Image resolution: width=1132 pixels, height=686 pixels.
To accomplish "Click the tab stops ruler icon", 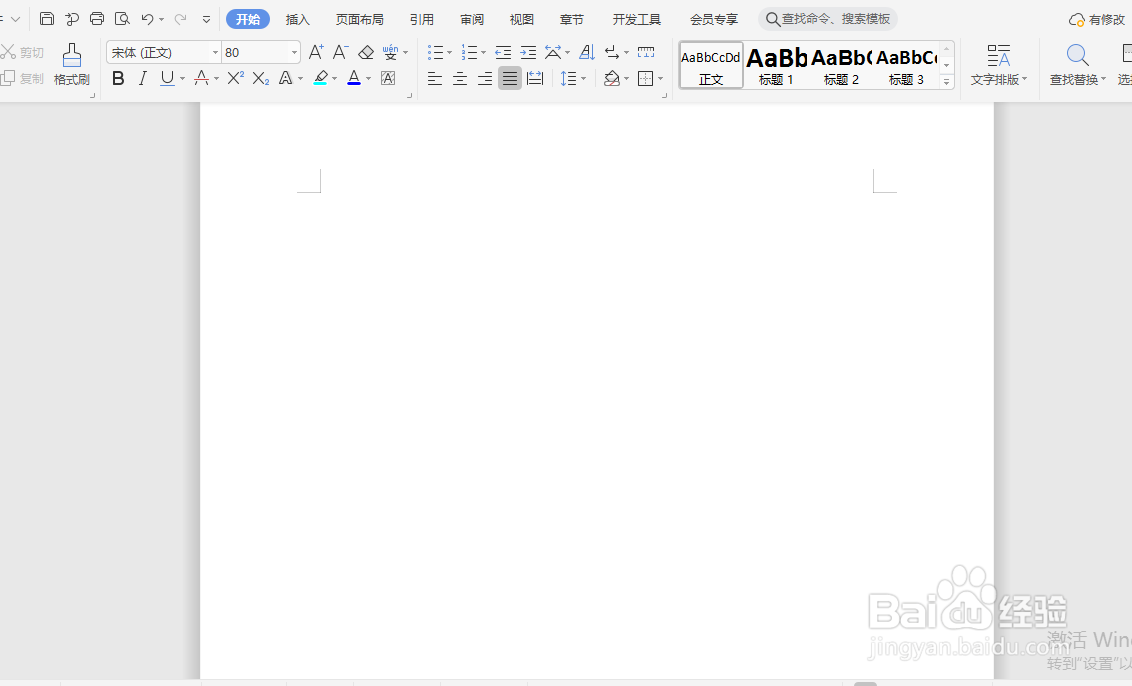I will click(646, 52).
